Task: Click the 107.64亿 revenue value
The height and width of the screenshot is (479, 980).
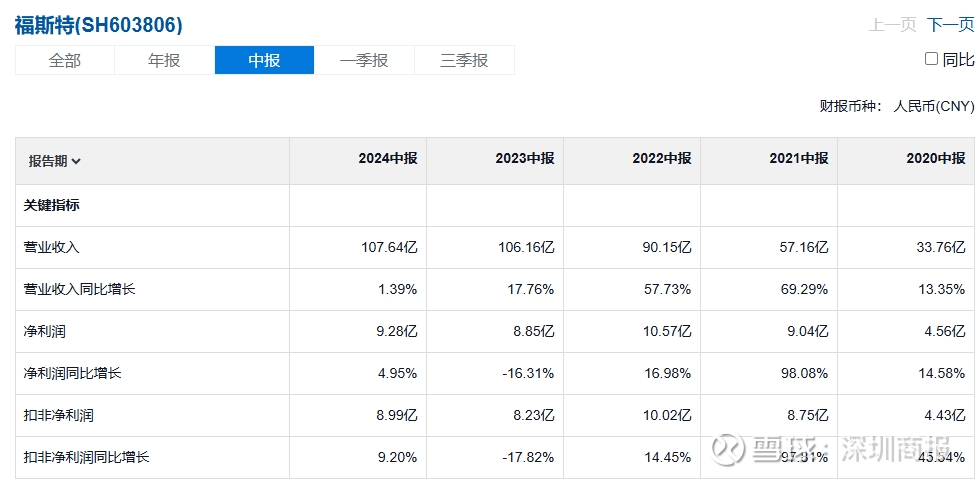Action: click(x=389, y=247)
